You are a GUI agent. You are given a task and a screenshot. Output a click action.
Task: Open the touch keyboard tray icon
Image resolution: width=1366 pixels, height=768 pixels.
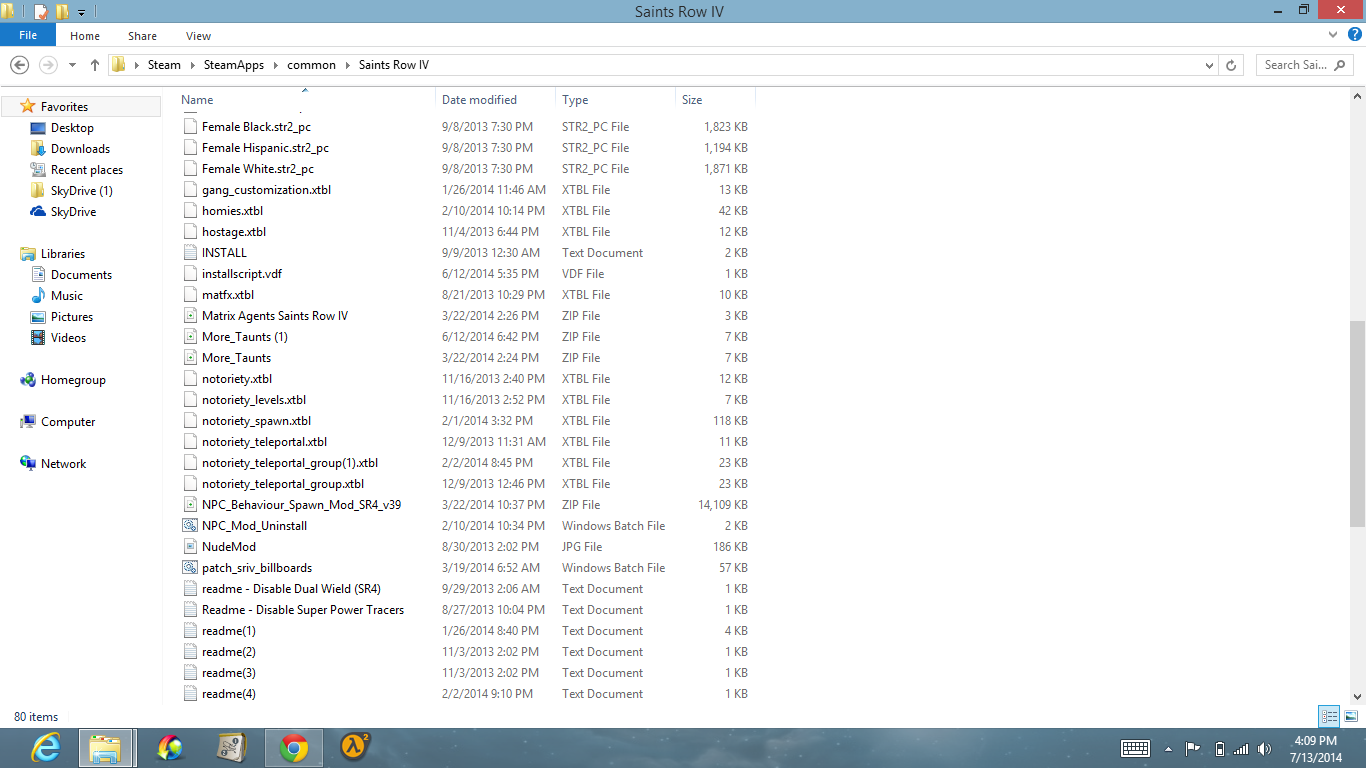coord(1135,748)
